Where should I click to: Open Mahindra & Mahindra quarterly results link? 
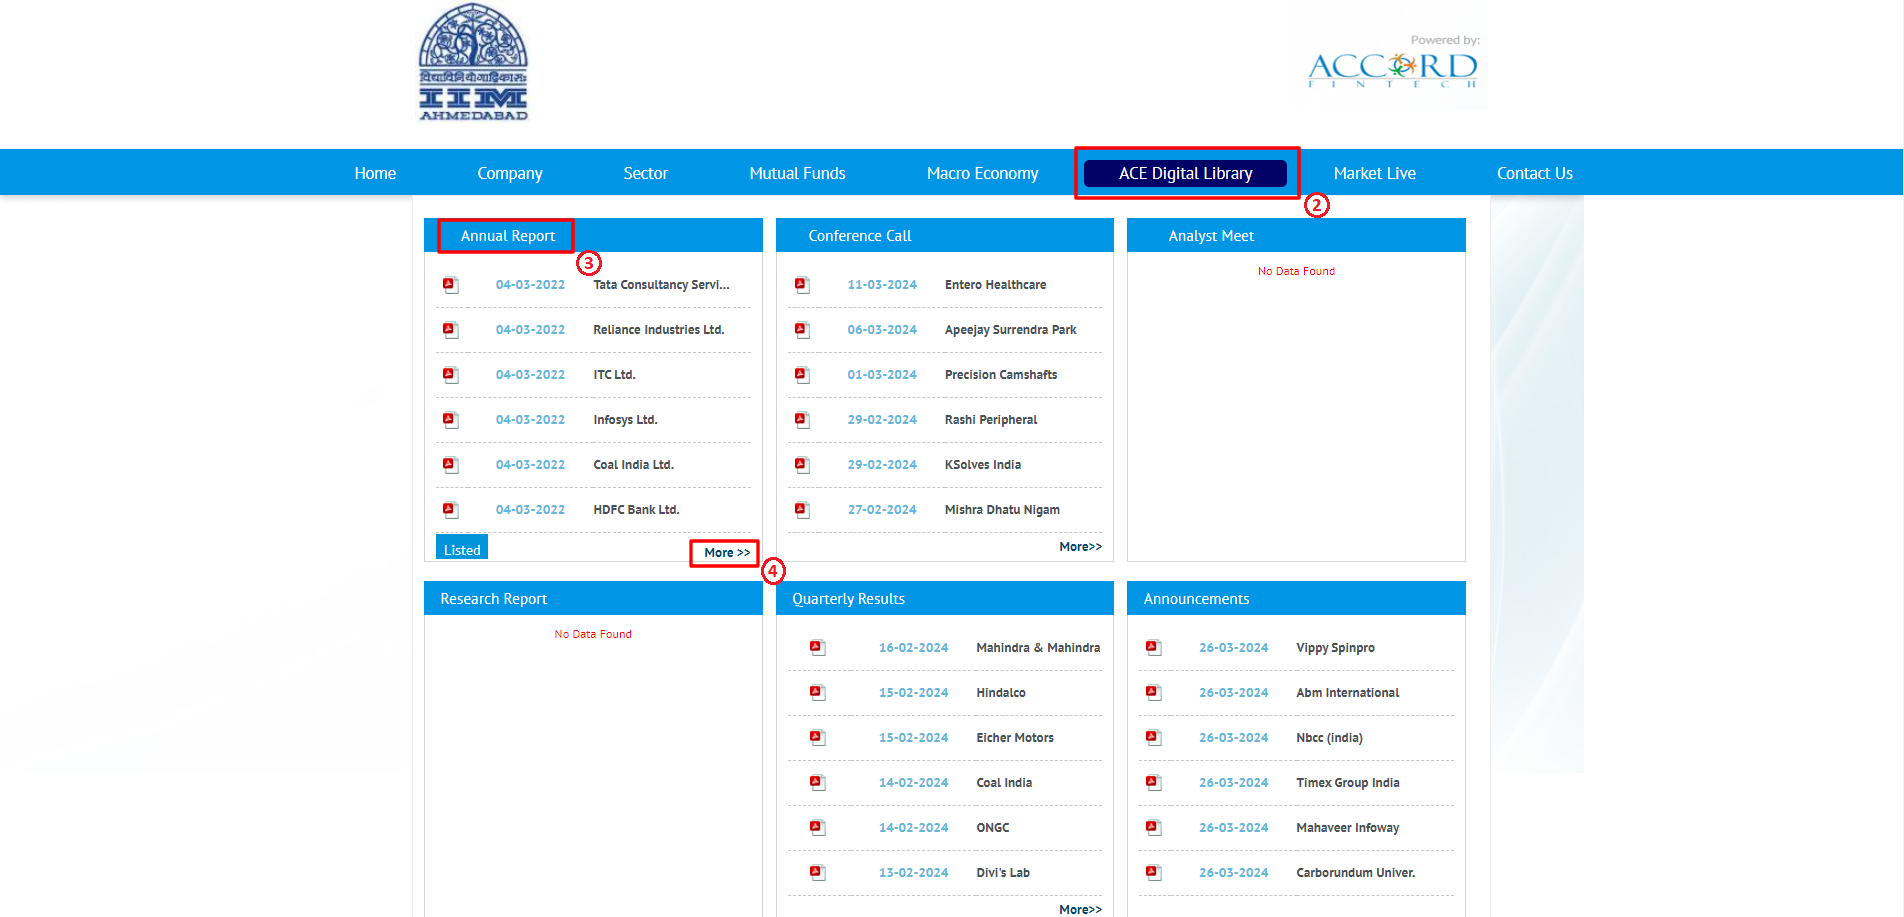click(x=1038, y=648)
